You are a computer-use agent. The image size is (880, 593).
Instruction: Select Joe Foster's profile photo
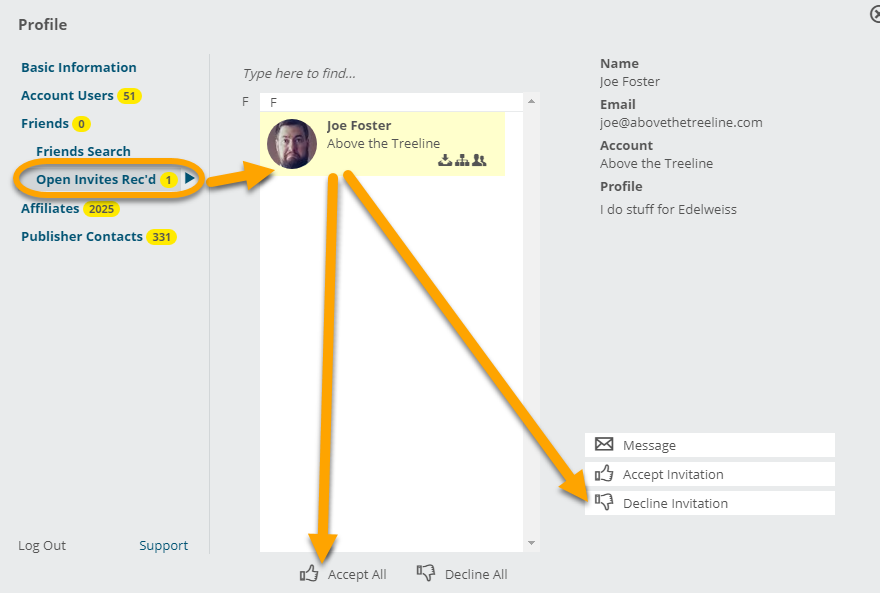[292, 144]
